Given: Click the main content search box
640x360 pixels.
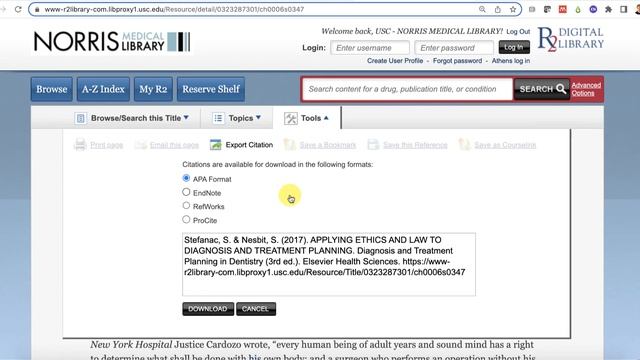Looking at the screenshot, I should click(x=407, y=89).
